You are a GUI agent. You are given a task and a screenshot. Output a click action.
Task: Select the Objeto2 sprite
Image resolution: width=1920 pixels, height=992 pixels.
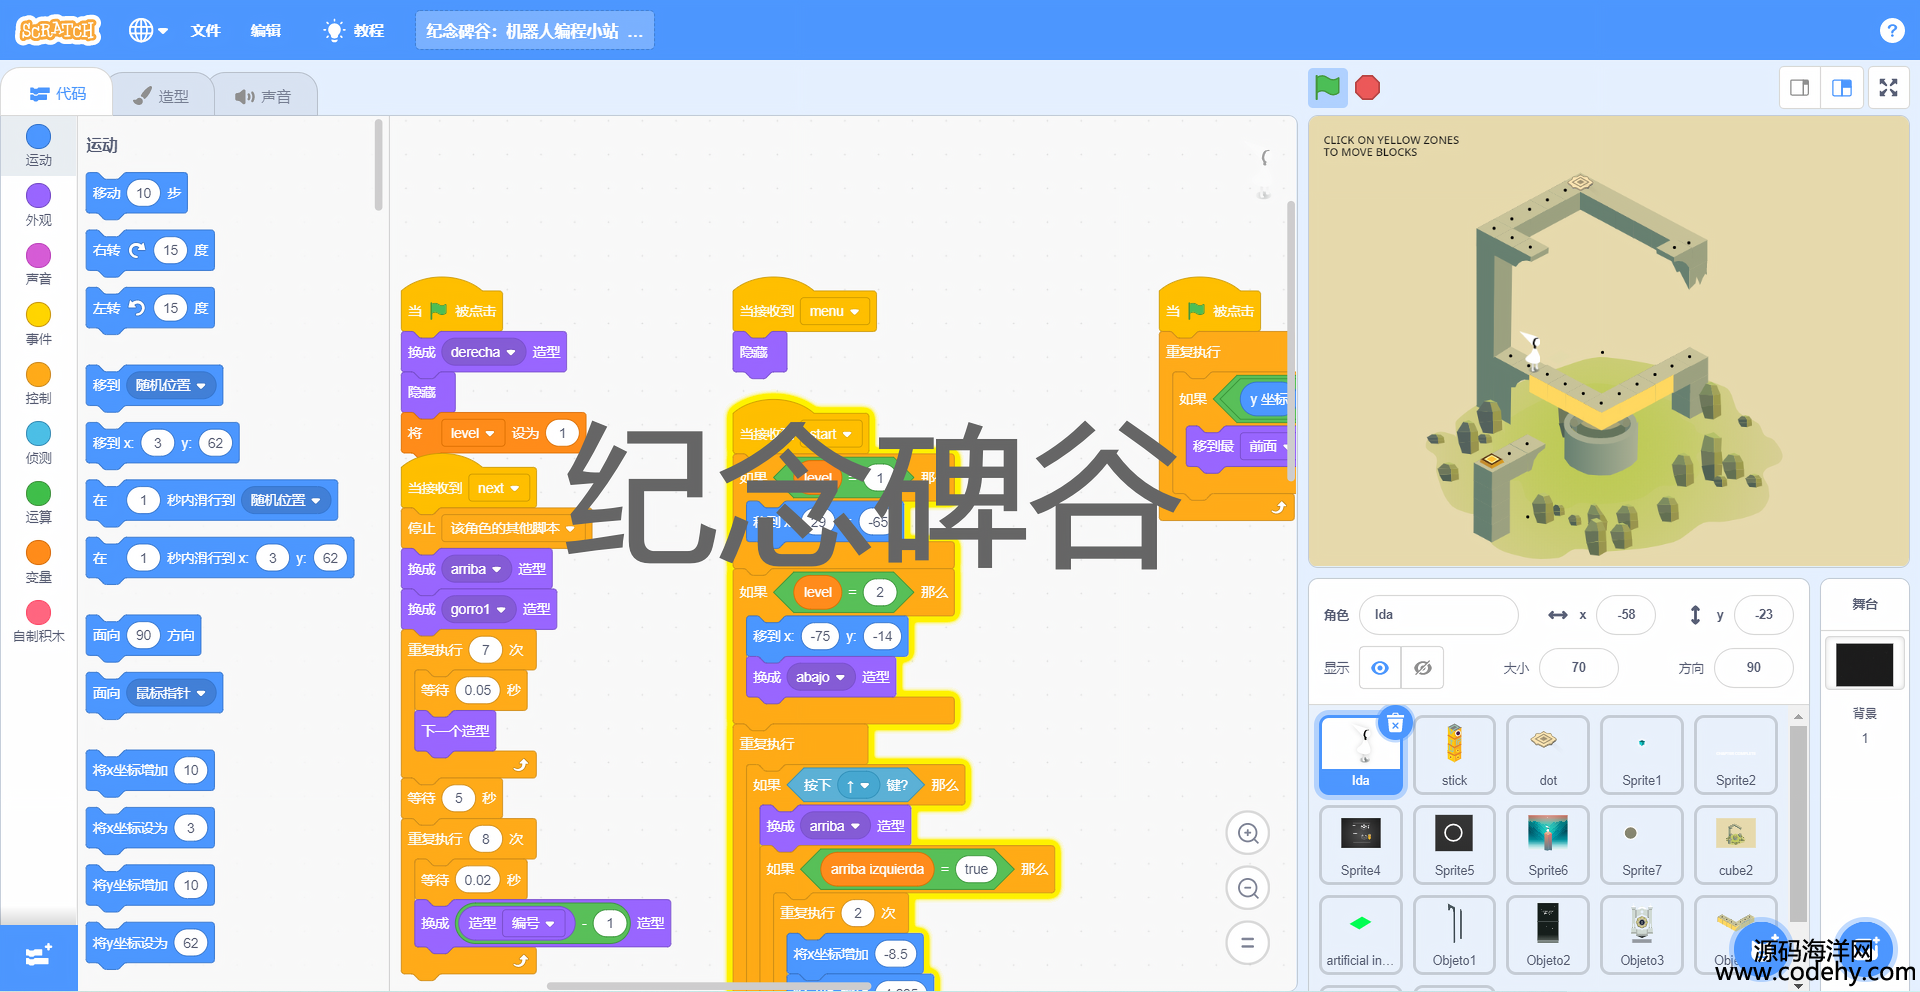pyautogui.click(x=1548, y=936)
